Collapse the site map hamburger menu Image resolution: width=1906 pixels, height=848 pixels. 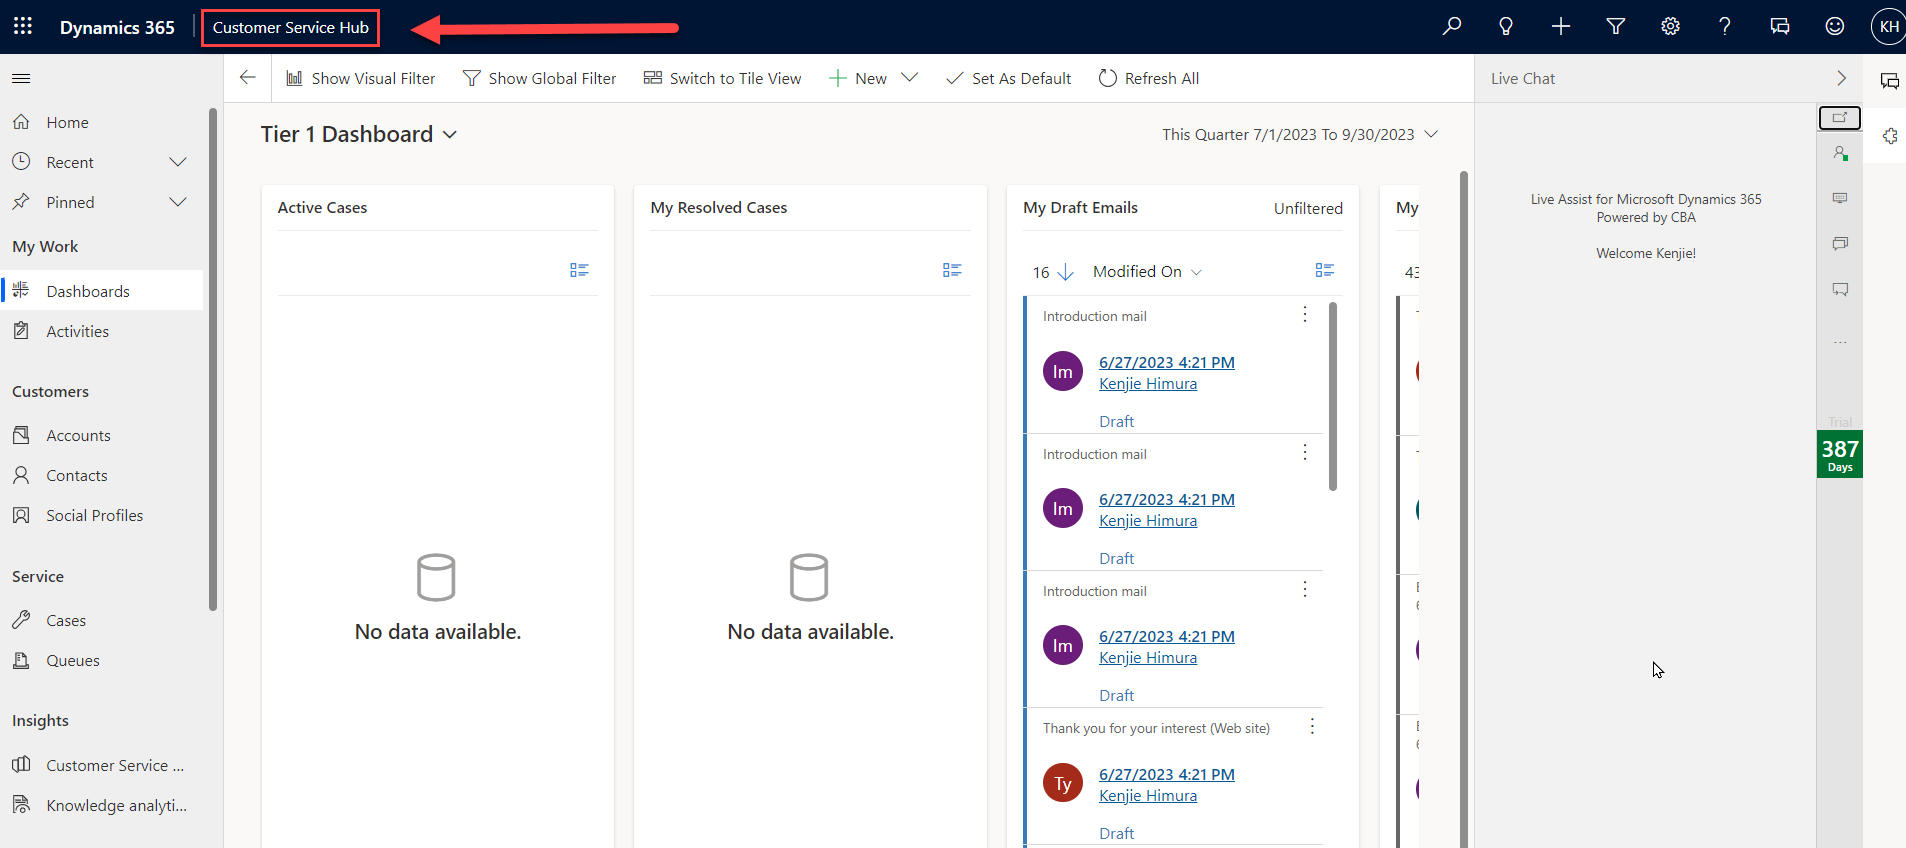21,78
